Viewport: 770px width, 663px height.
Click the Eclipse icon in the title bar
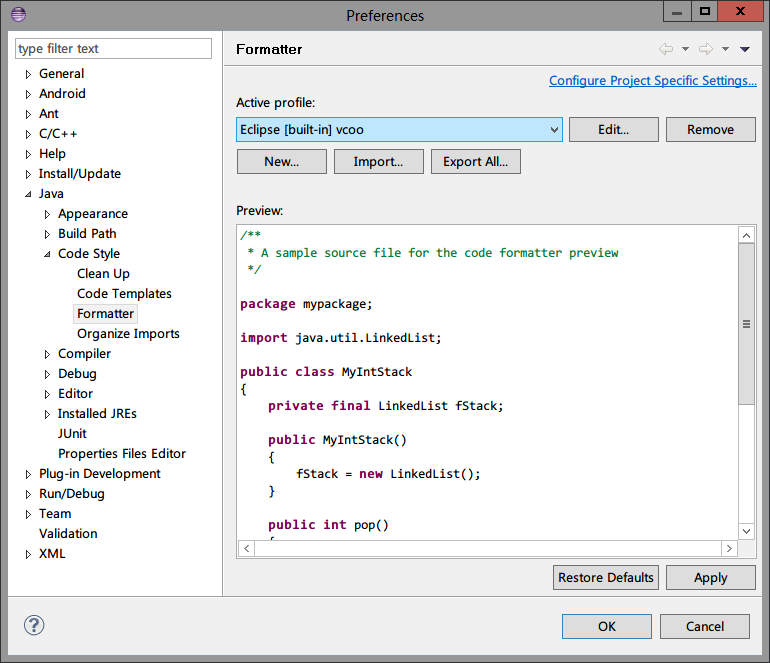pyautogui.click(x=18, y=14)
